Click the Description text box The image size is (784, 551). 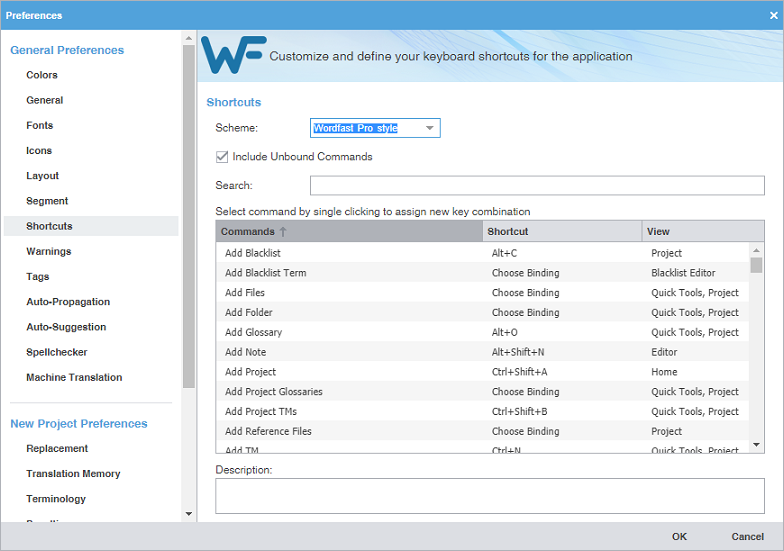click(x=489, y=495)
